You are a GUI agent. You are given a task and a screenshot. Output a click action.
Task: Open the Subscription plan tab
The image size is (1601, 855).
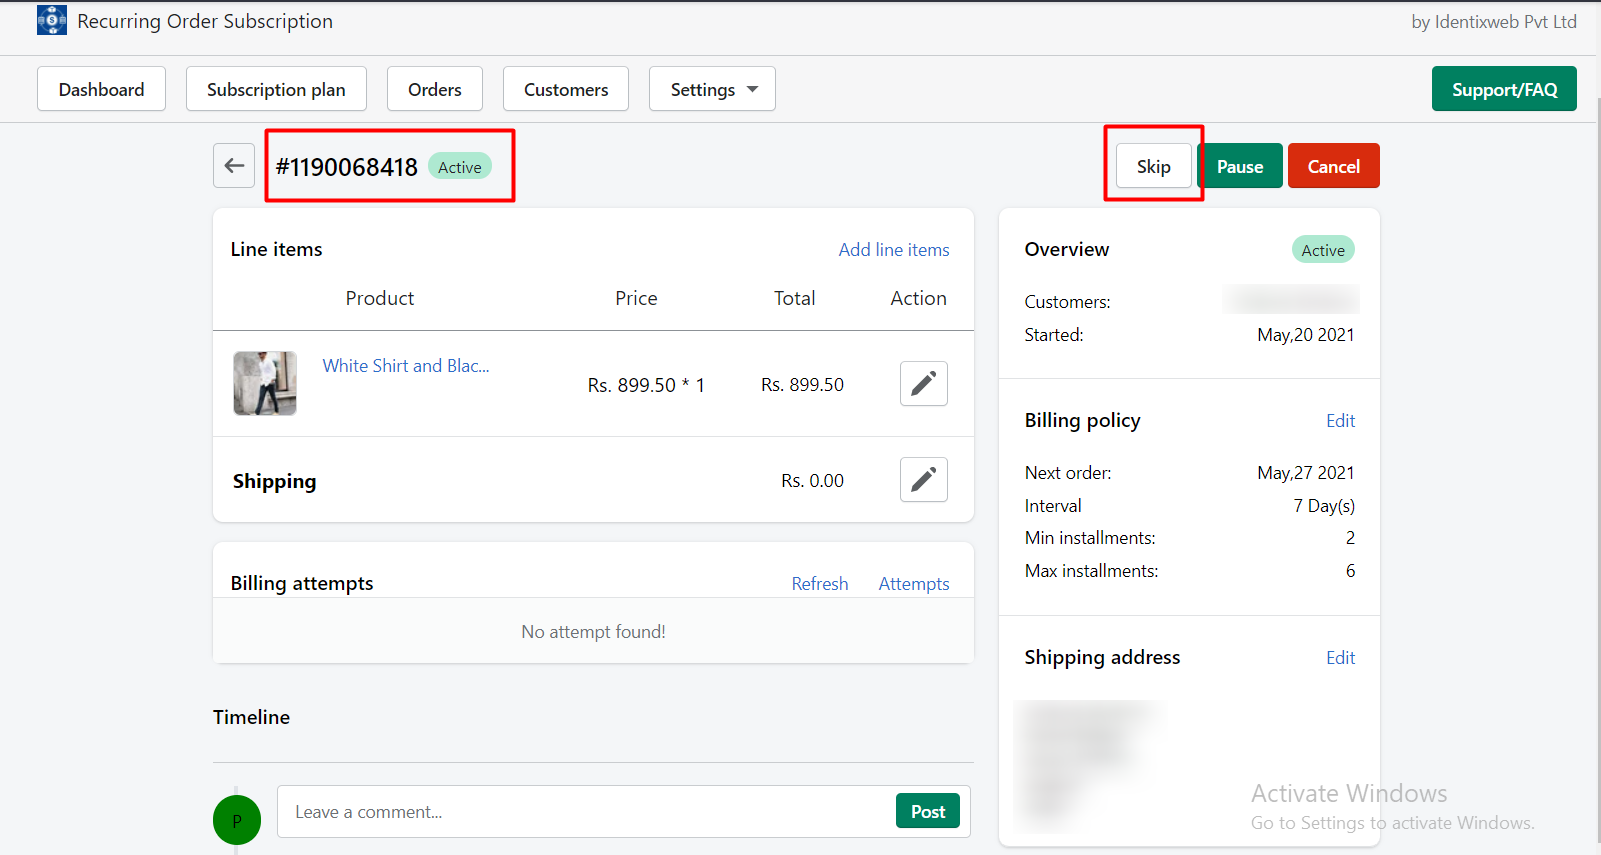(x=276, y=89)
